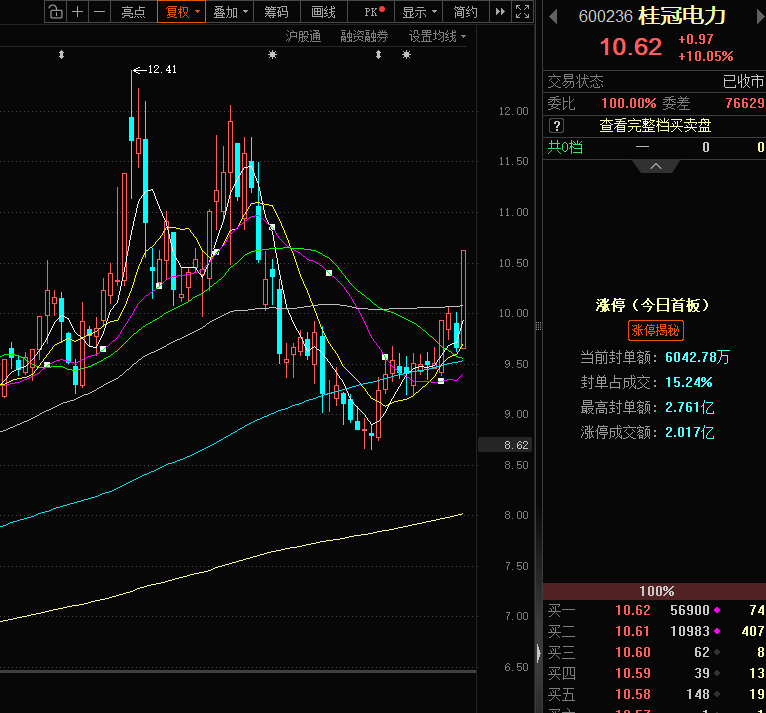Screen dimensions: 766x713
Task: Click the leftmost up-down arrow marker
Action: (x=61, y=55)
